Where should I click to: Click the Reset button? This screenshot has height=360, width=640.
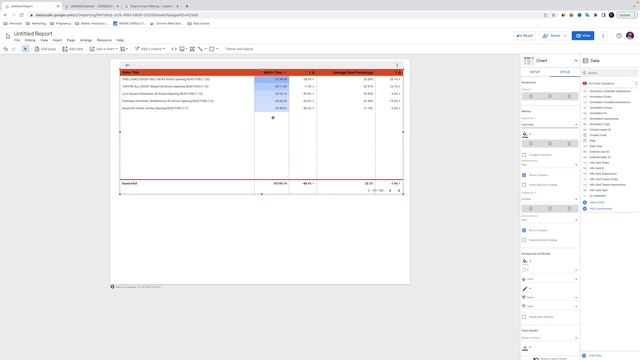[525, 36]
